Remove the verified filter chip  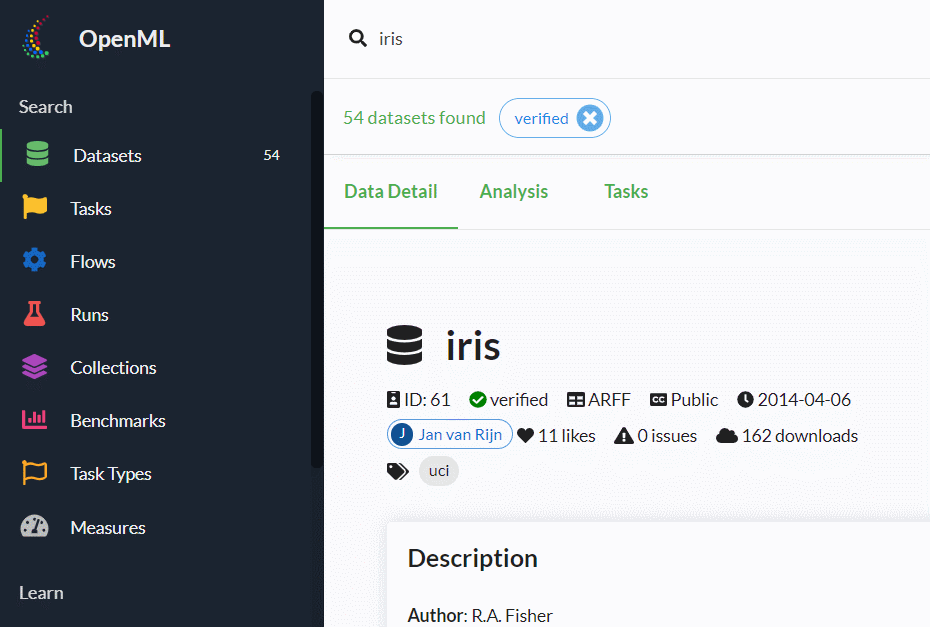point(590,118)
